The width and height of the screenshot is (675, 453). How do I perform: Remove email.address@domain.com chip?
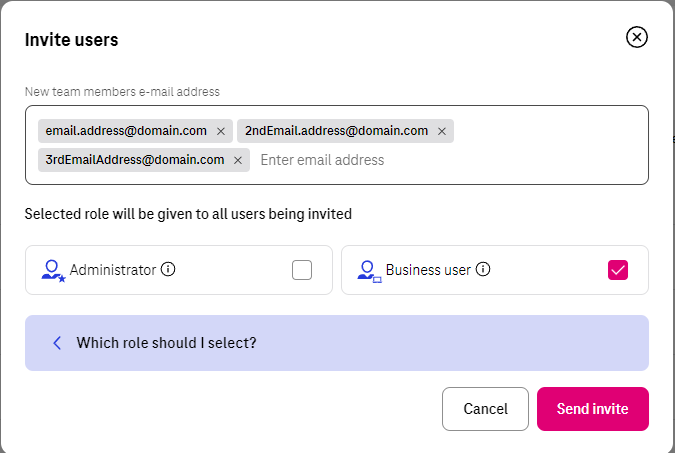point(221,131)
